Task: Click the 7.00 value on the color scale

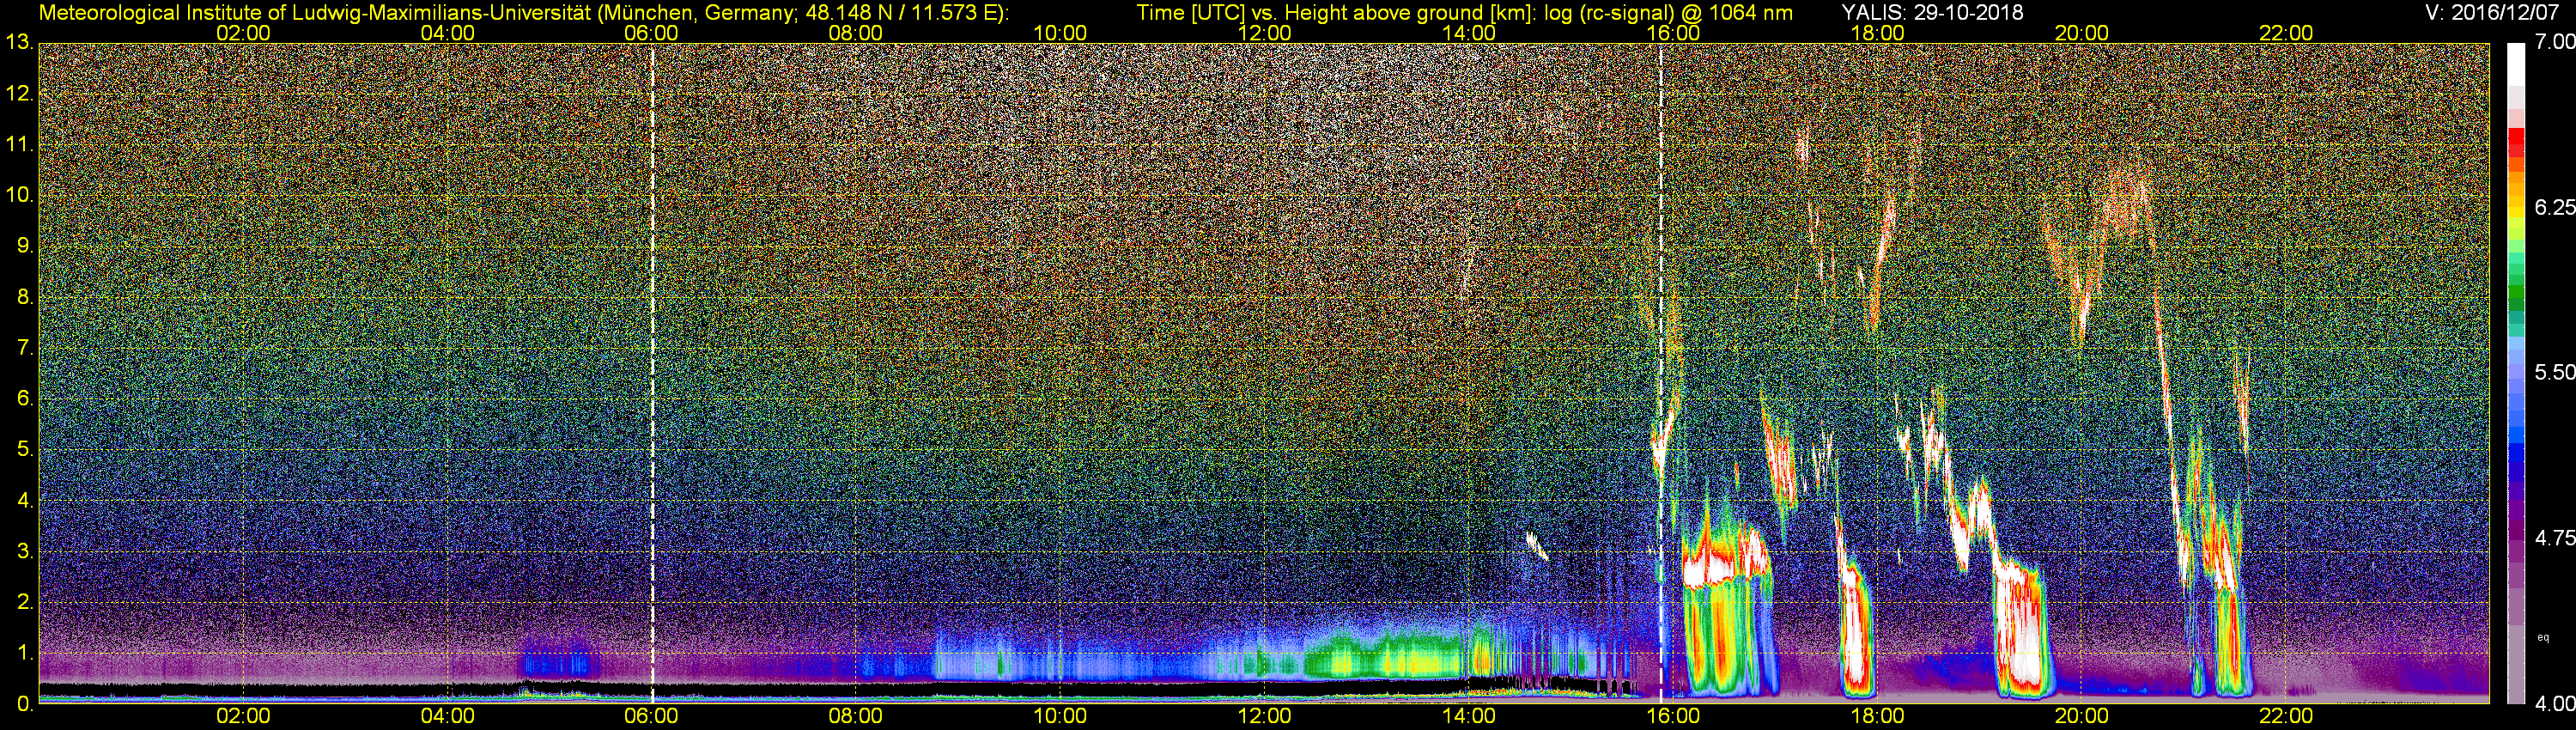Action: tap(2554, 42)
